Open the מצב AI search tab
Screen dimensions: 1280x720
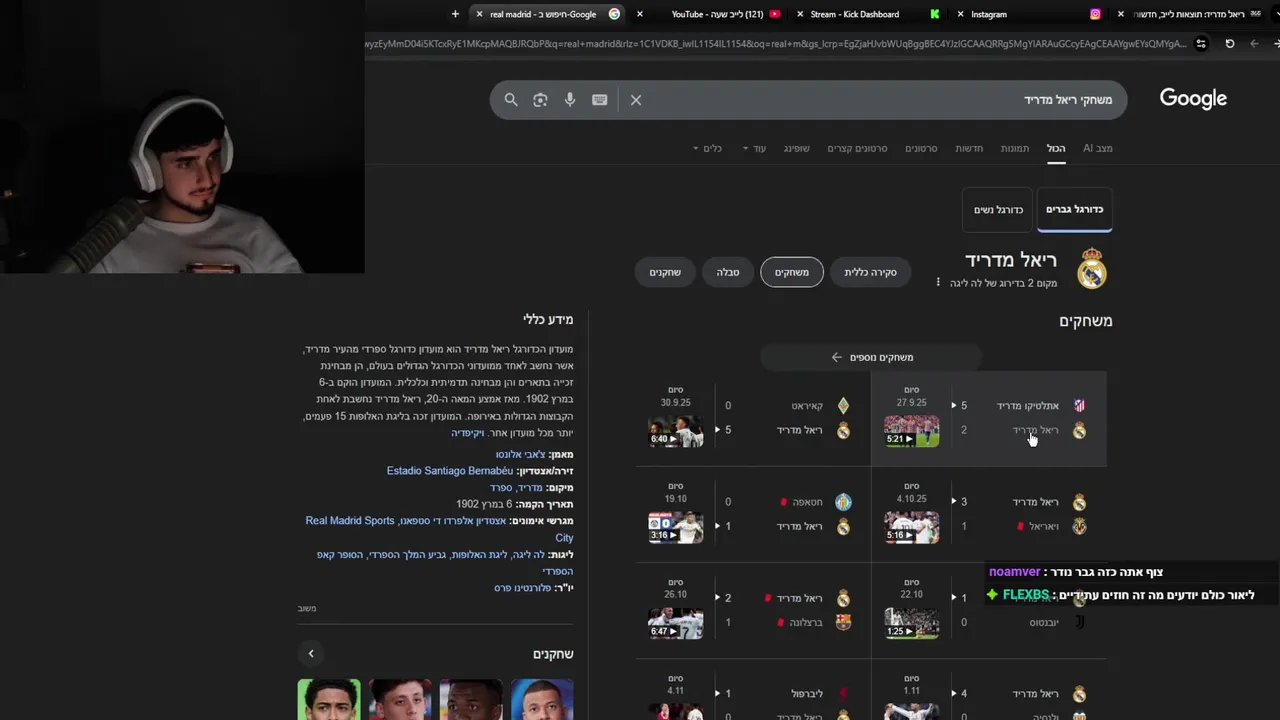coord(1097,148)
